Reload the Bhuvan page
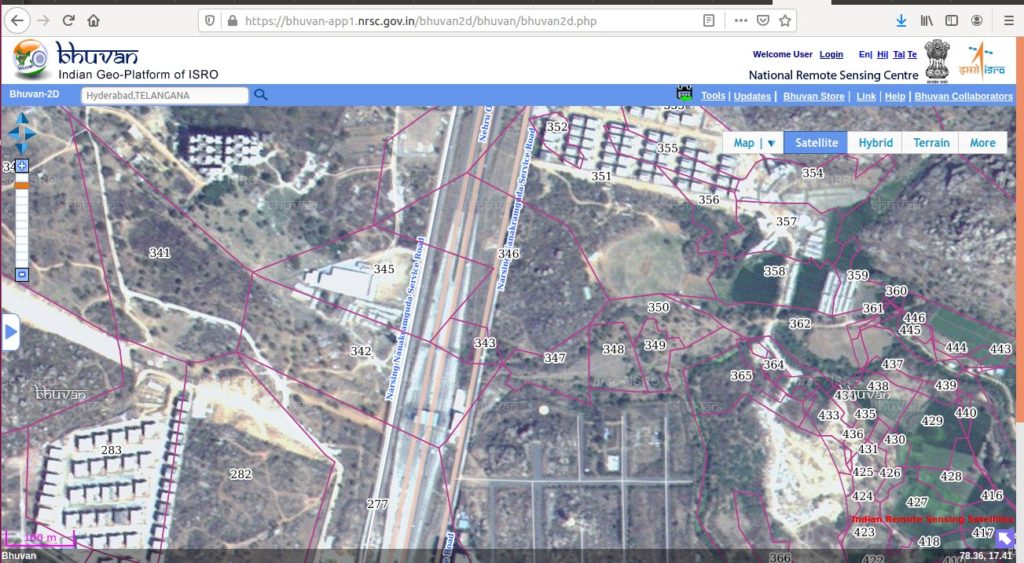1024x563 pixels. click(69, 20)
